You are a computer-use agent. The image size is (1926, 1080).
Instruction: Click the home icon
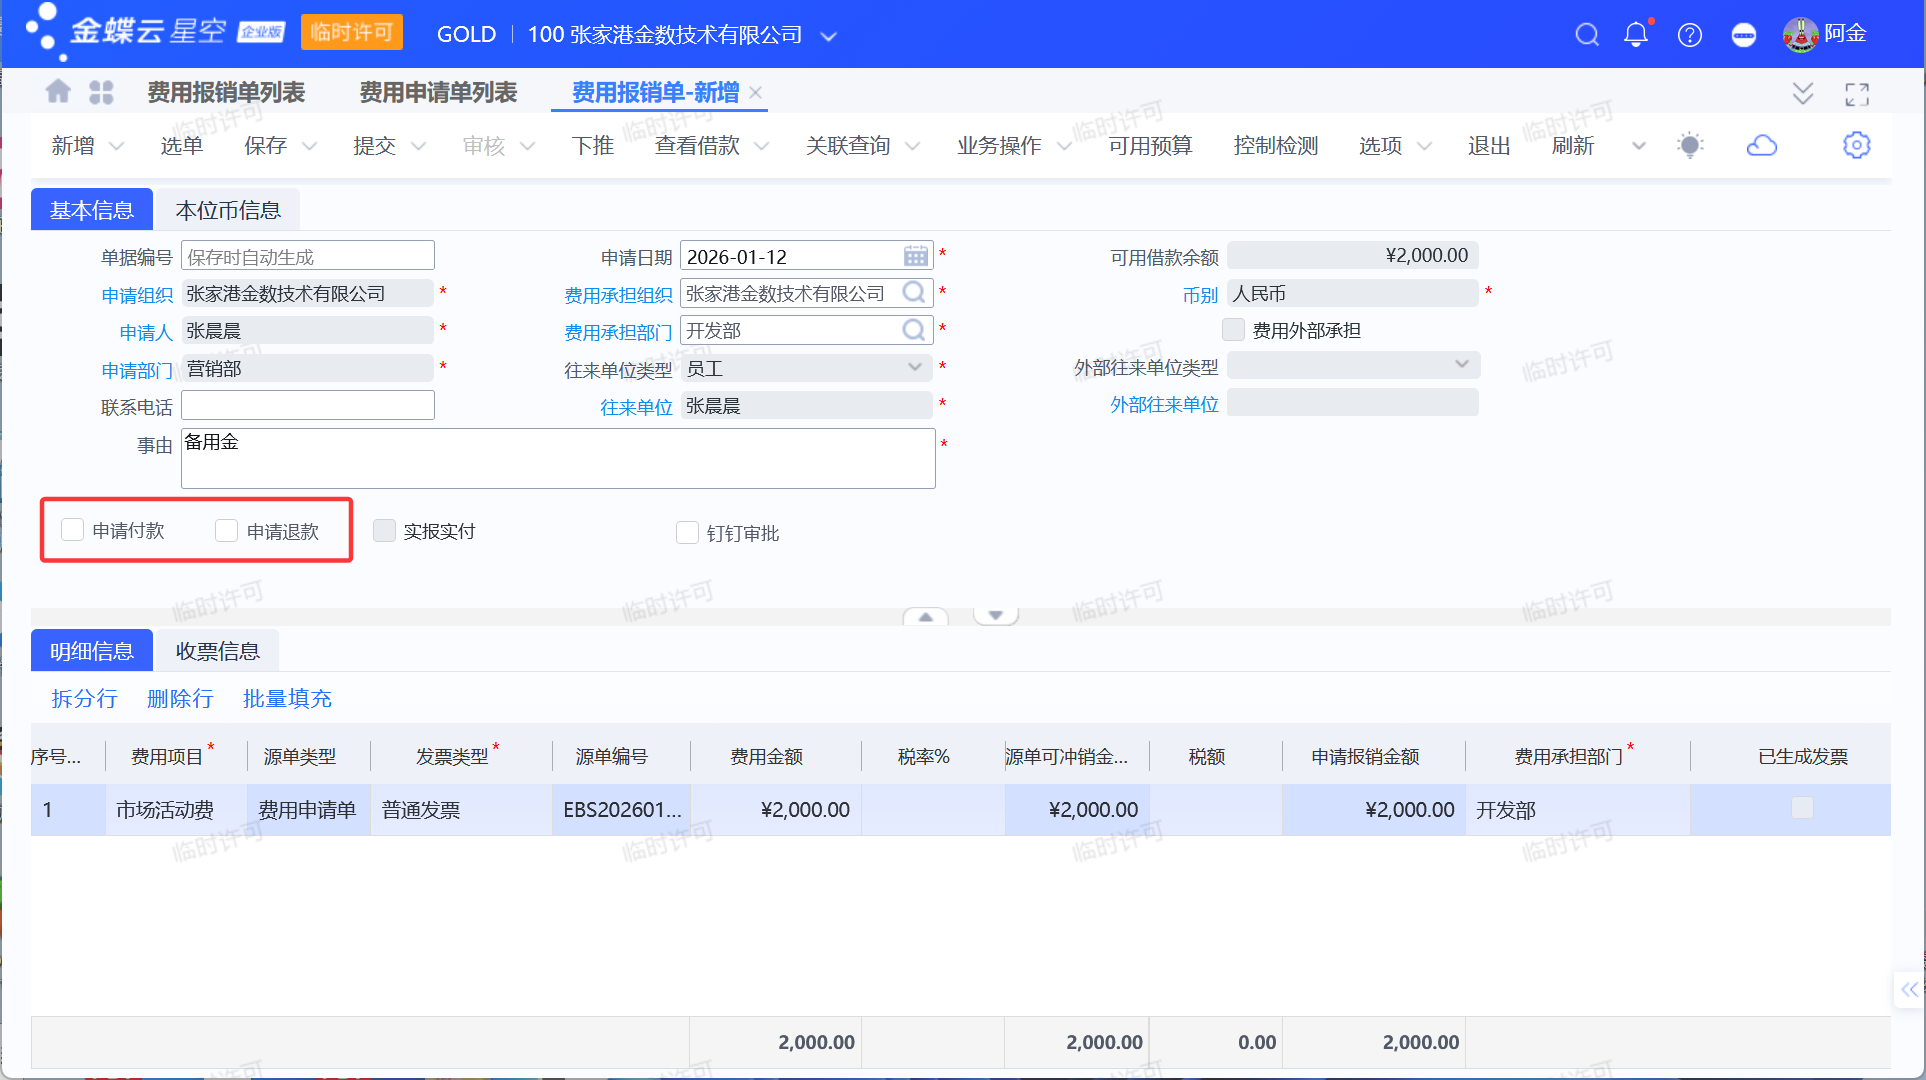[58, 92]
